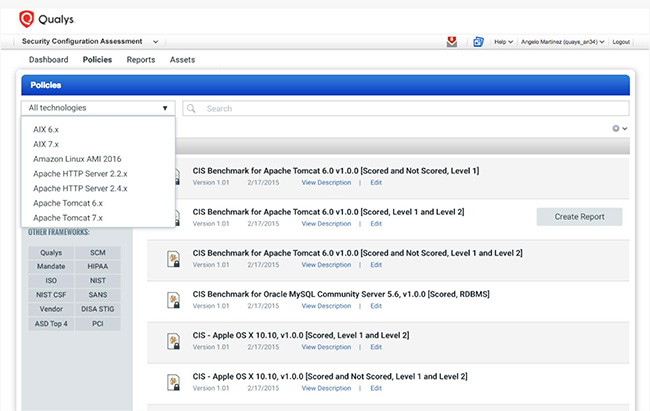This screenshot has height=411, width=650.
Task: Click the search magnifier icon
Action: (191, 108)
